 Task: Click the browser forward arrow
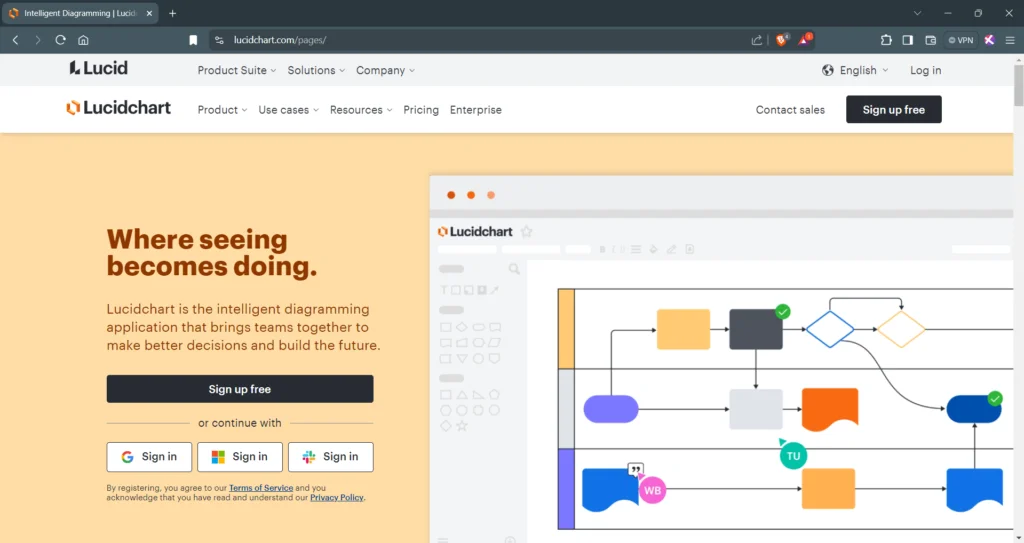(x=38, y=40)
